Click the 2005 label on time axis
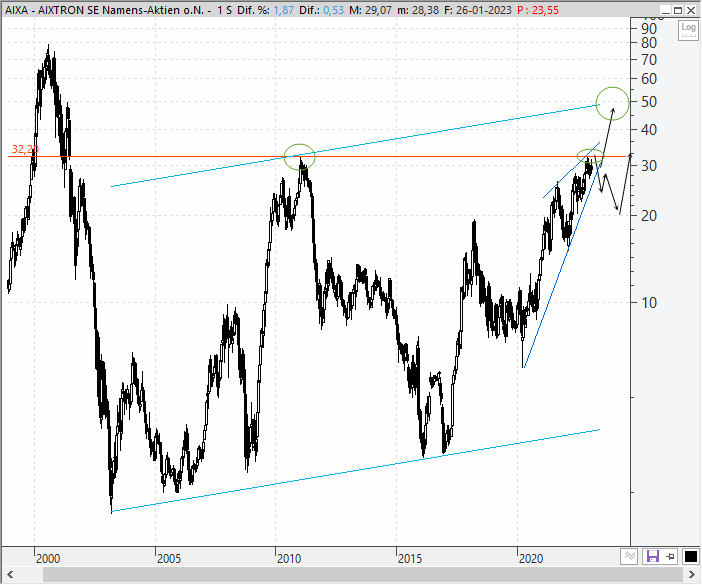The height and width of the screenshot is (585, 702). tap(169, 559)
